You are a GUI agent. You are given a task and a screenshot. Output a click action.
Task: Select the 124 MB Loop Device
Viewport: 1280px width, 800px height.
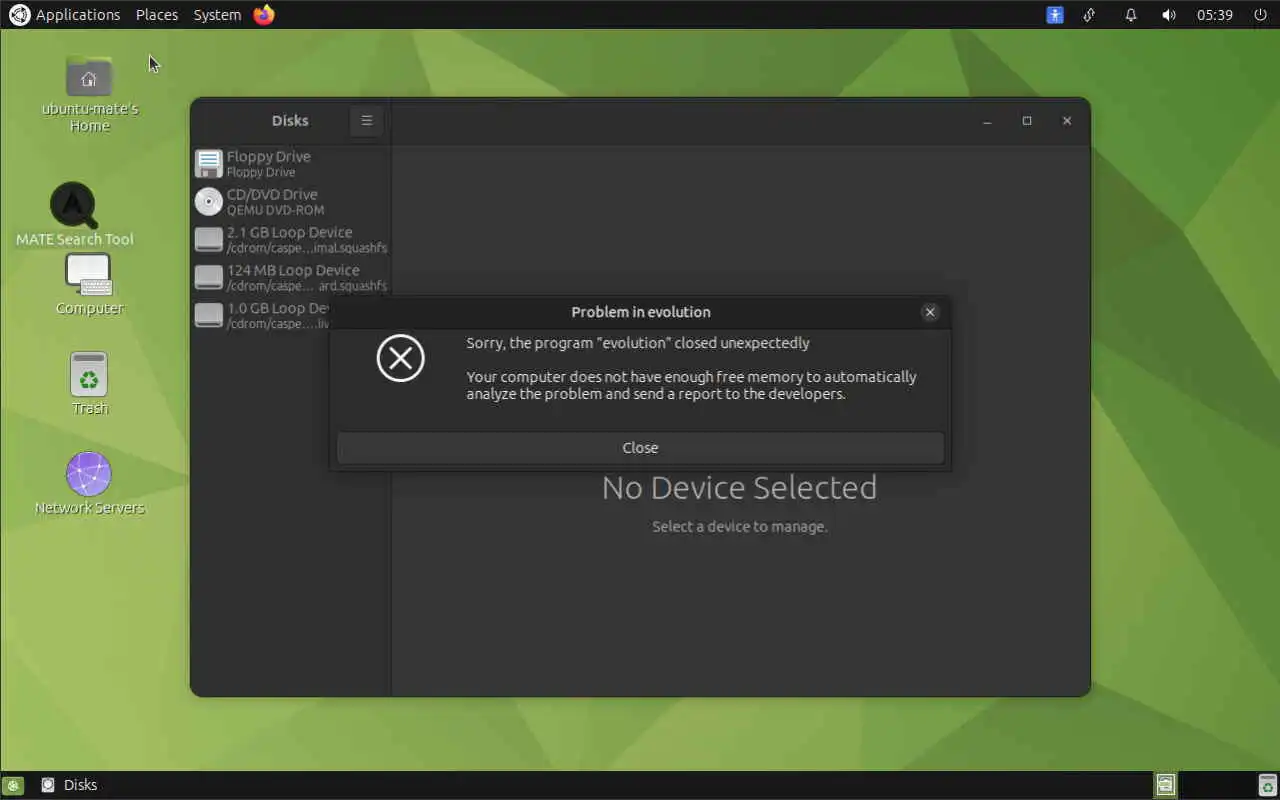(x=290, y=278)
